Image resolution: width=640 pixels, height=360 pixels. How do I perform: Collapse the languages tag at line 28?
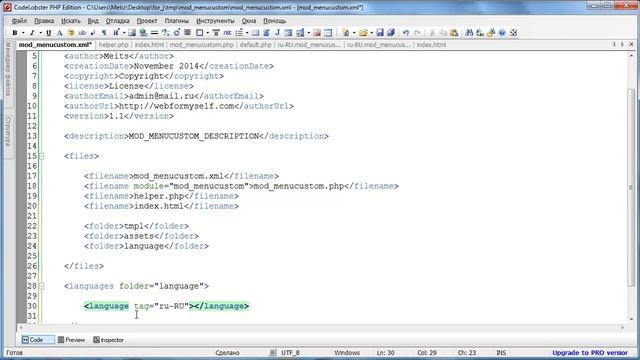point(41,286)
